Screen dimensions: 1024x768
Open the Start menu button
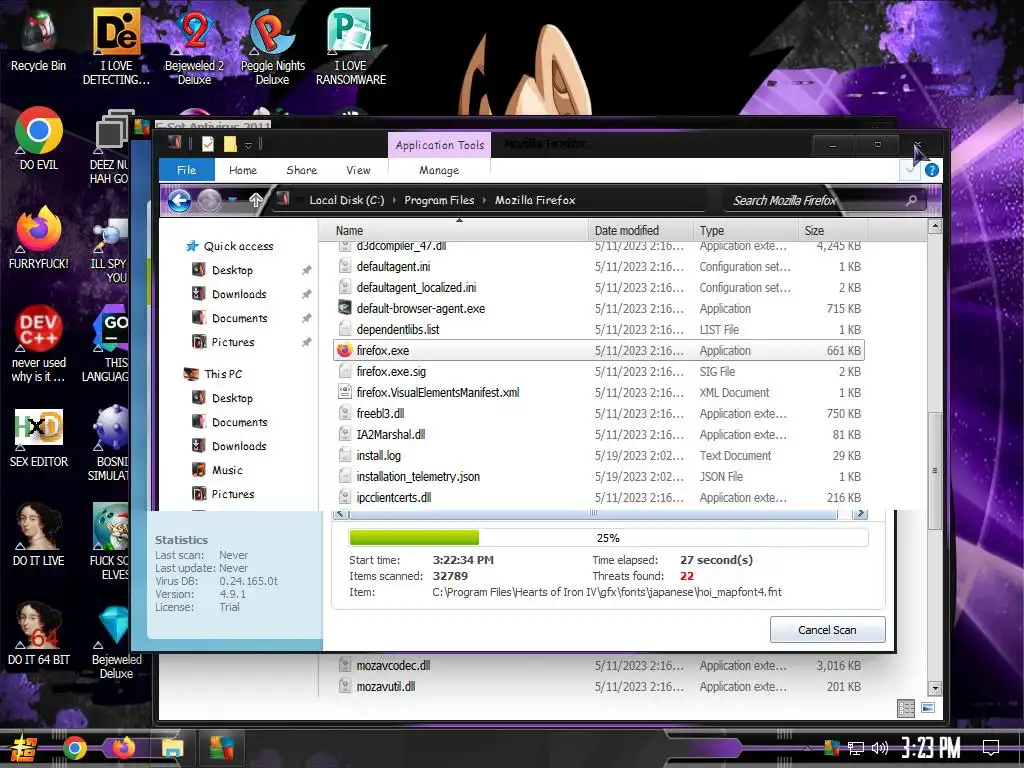pos(24,748)
